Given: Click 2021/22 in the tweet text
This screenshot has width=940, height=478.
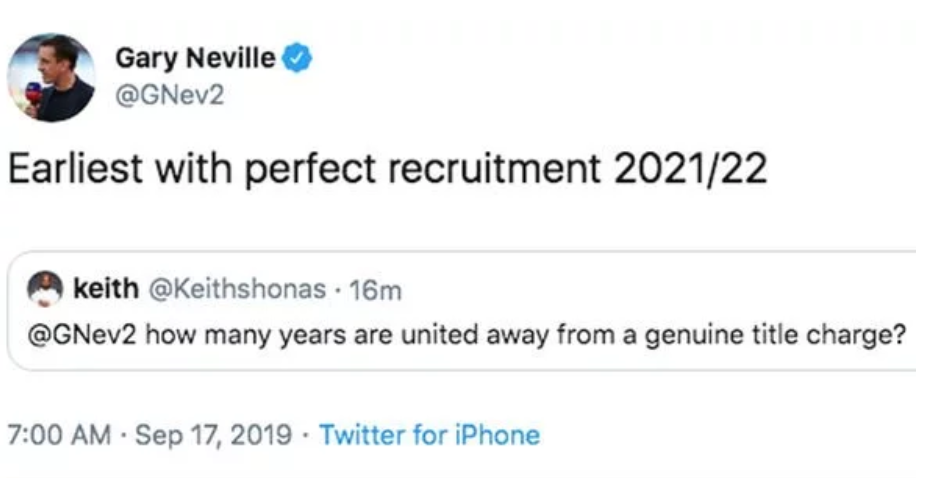Looking at the screenshot, I should click(691, 170).
